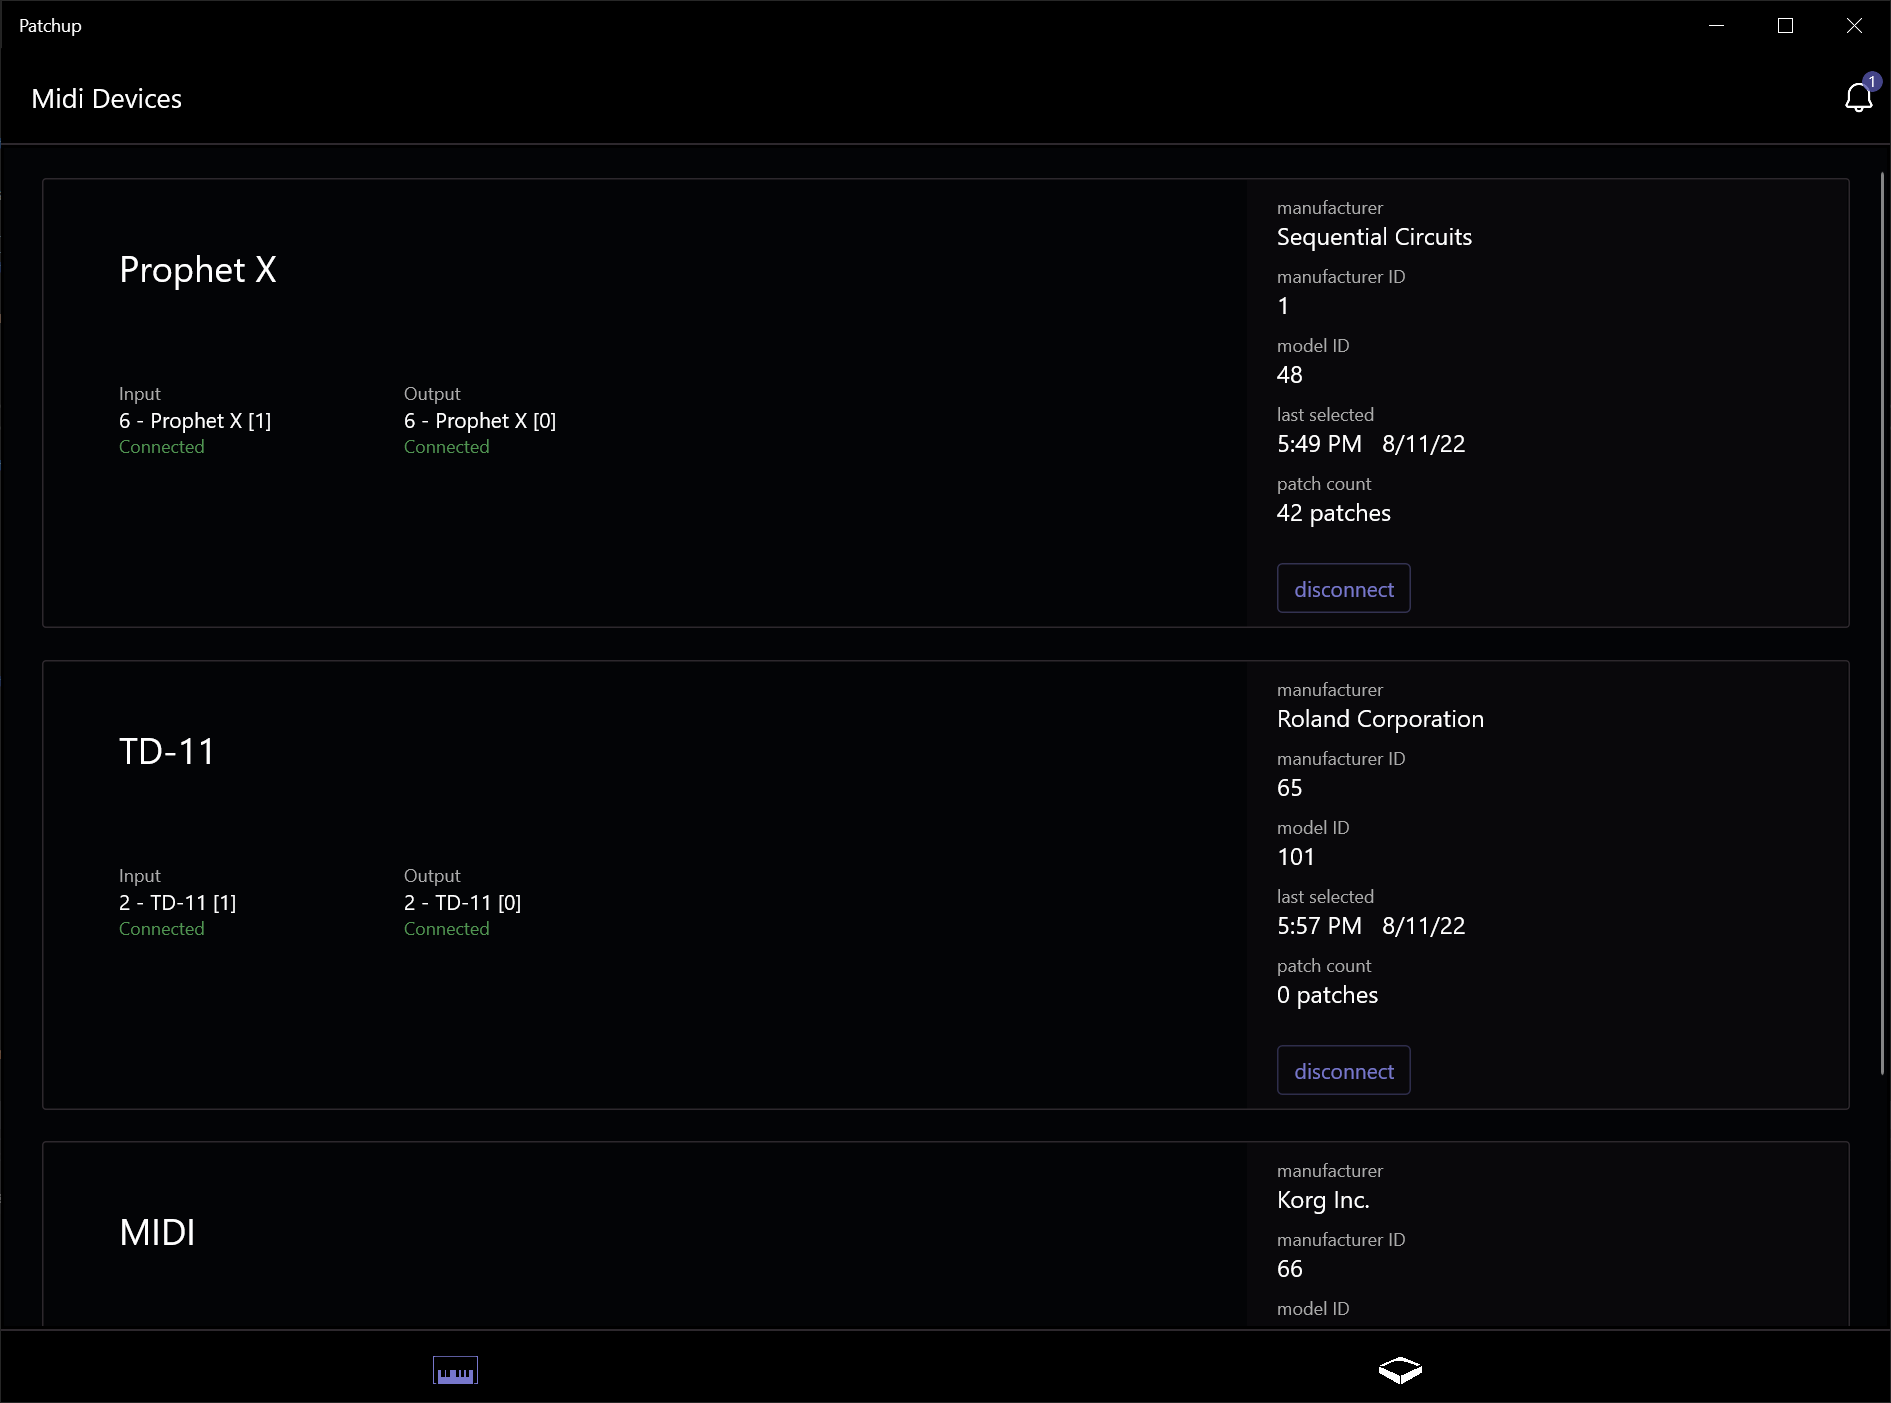
Task: Click the "42 patches" count
Action: 1334,513
